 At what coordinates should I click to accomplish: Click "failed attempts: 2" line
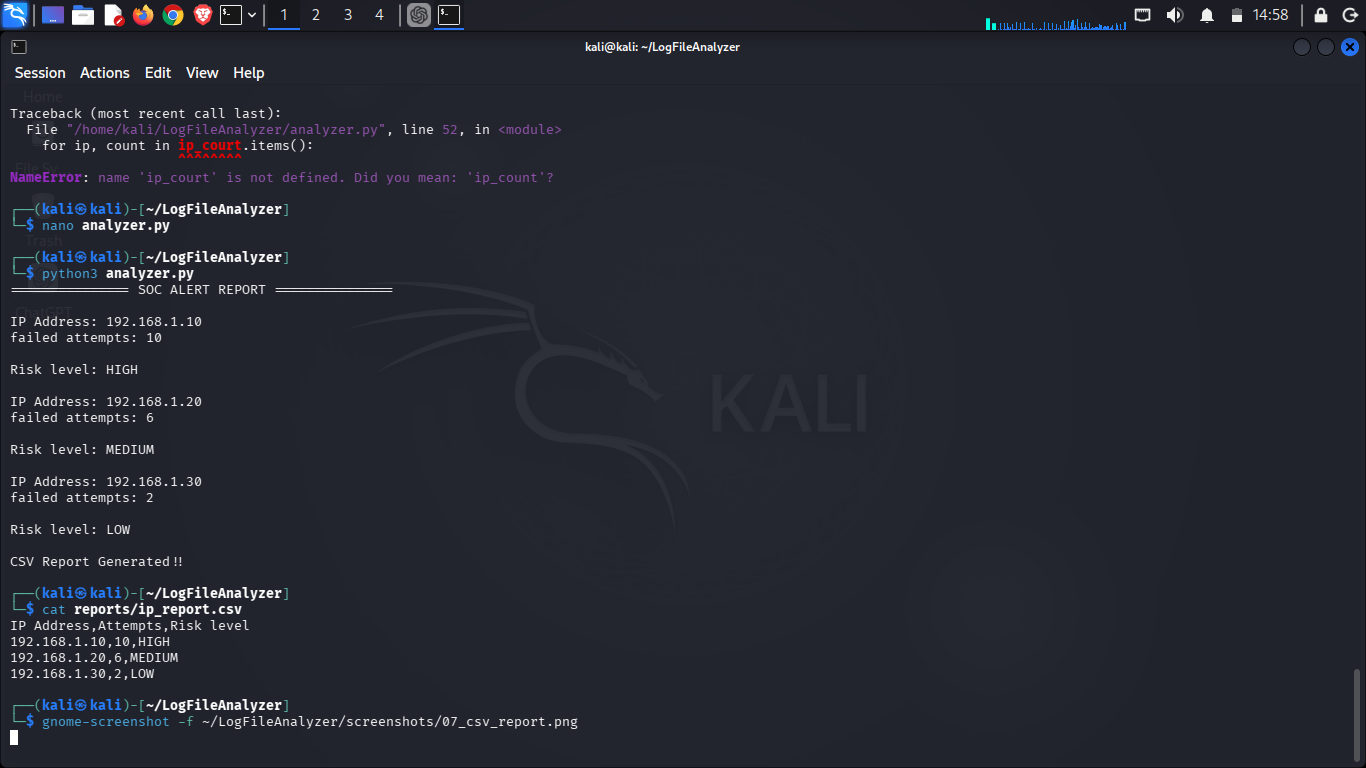coord(82,498)
